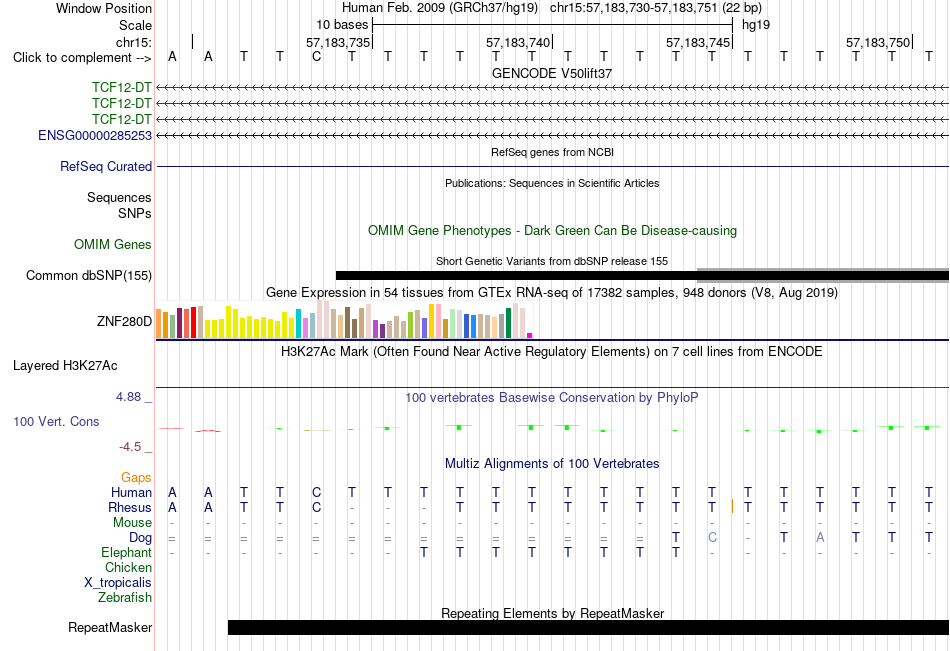950x651 pixels.
Task: Click the Mouse alignment row label
Action: pos(132,522)
